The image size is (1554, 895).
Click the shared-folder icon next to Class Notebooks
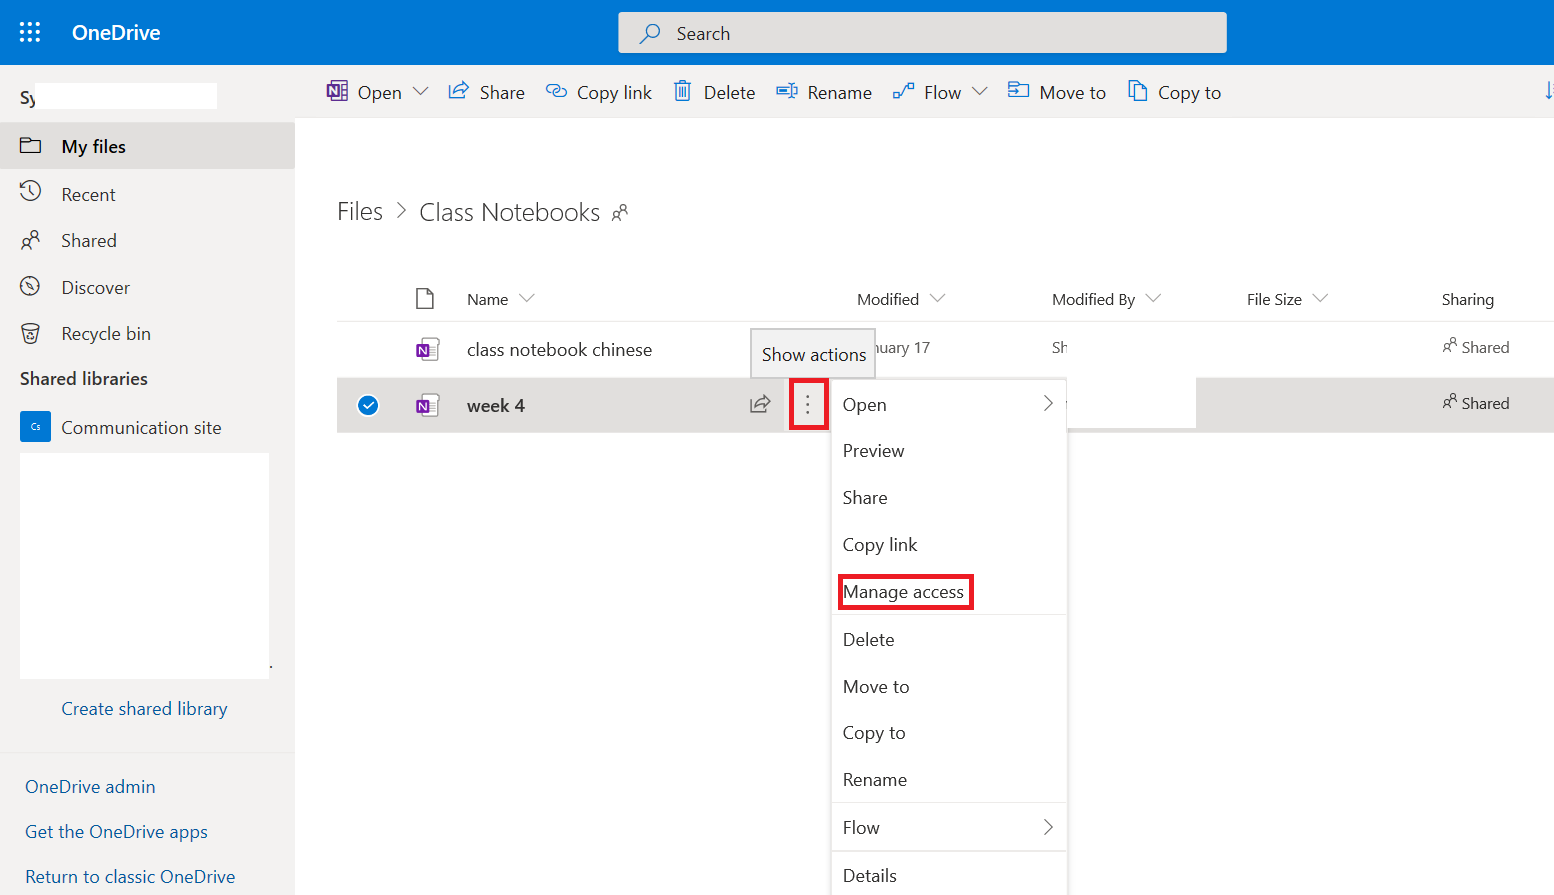(620, 212)
